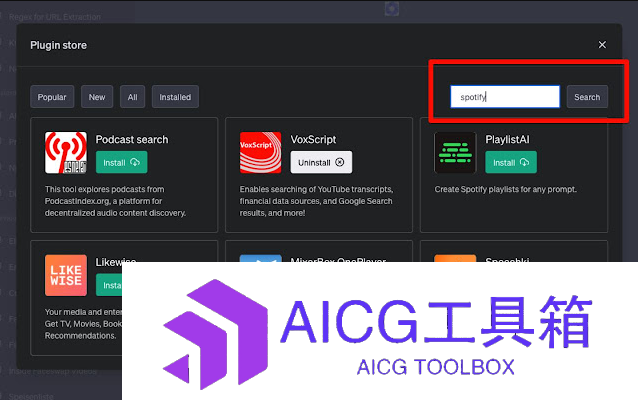The image size is (638, 400).
Task: Focus the plugin search field containing spotify
Action: click(505, 97)
